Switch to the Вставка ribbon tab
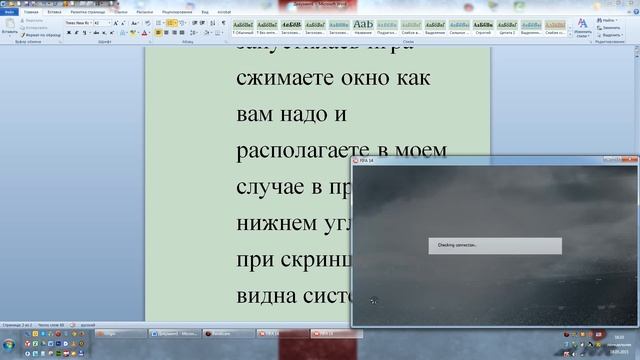The image size is (640, 360). coord(54,12)
